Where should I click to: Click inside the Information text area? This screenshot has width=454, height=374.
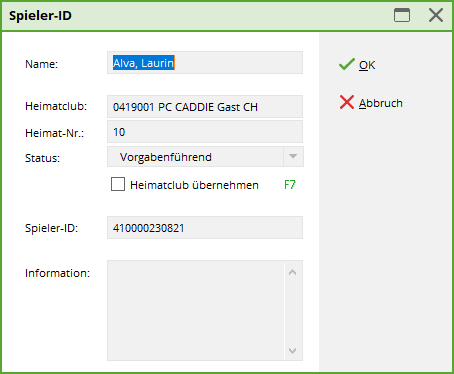[x=196, y=310]
